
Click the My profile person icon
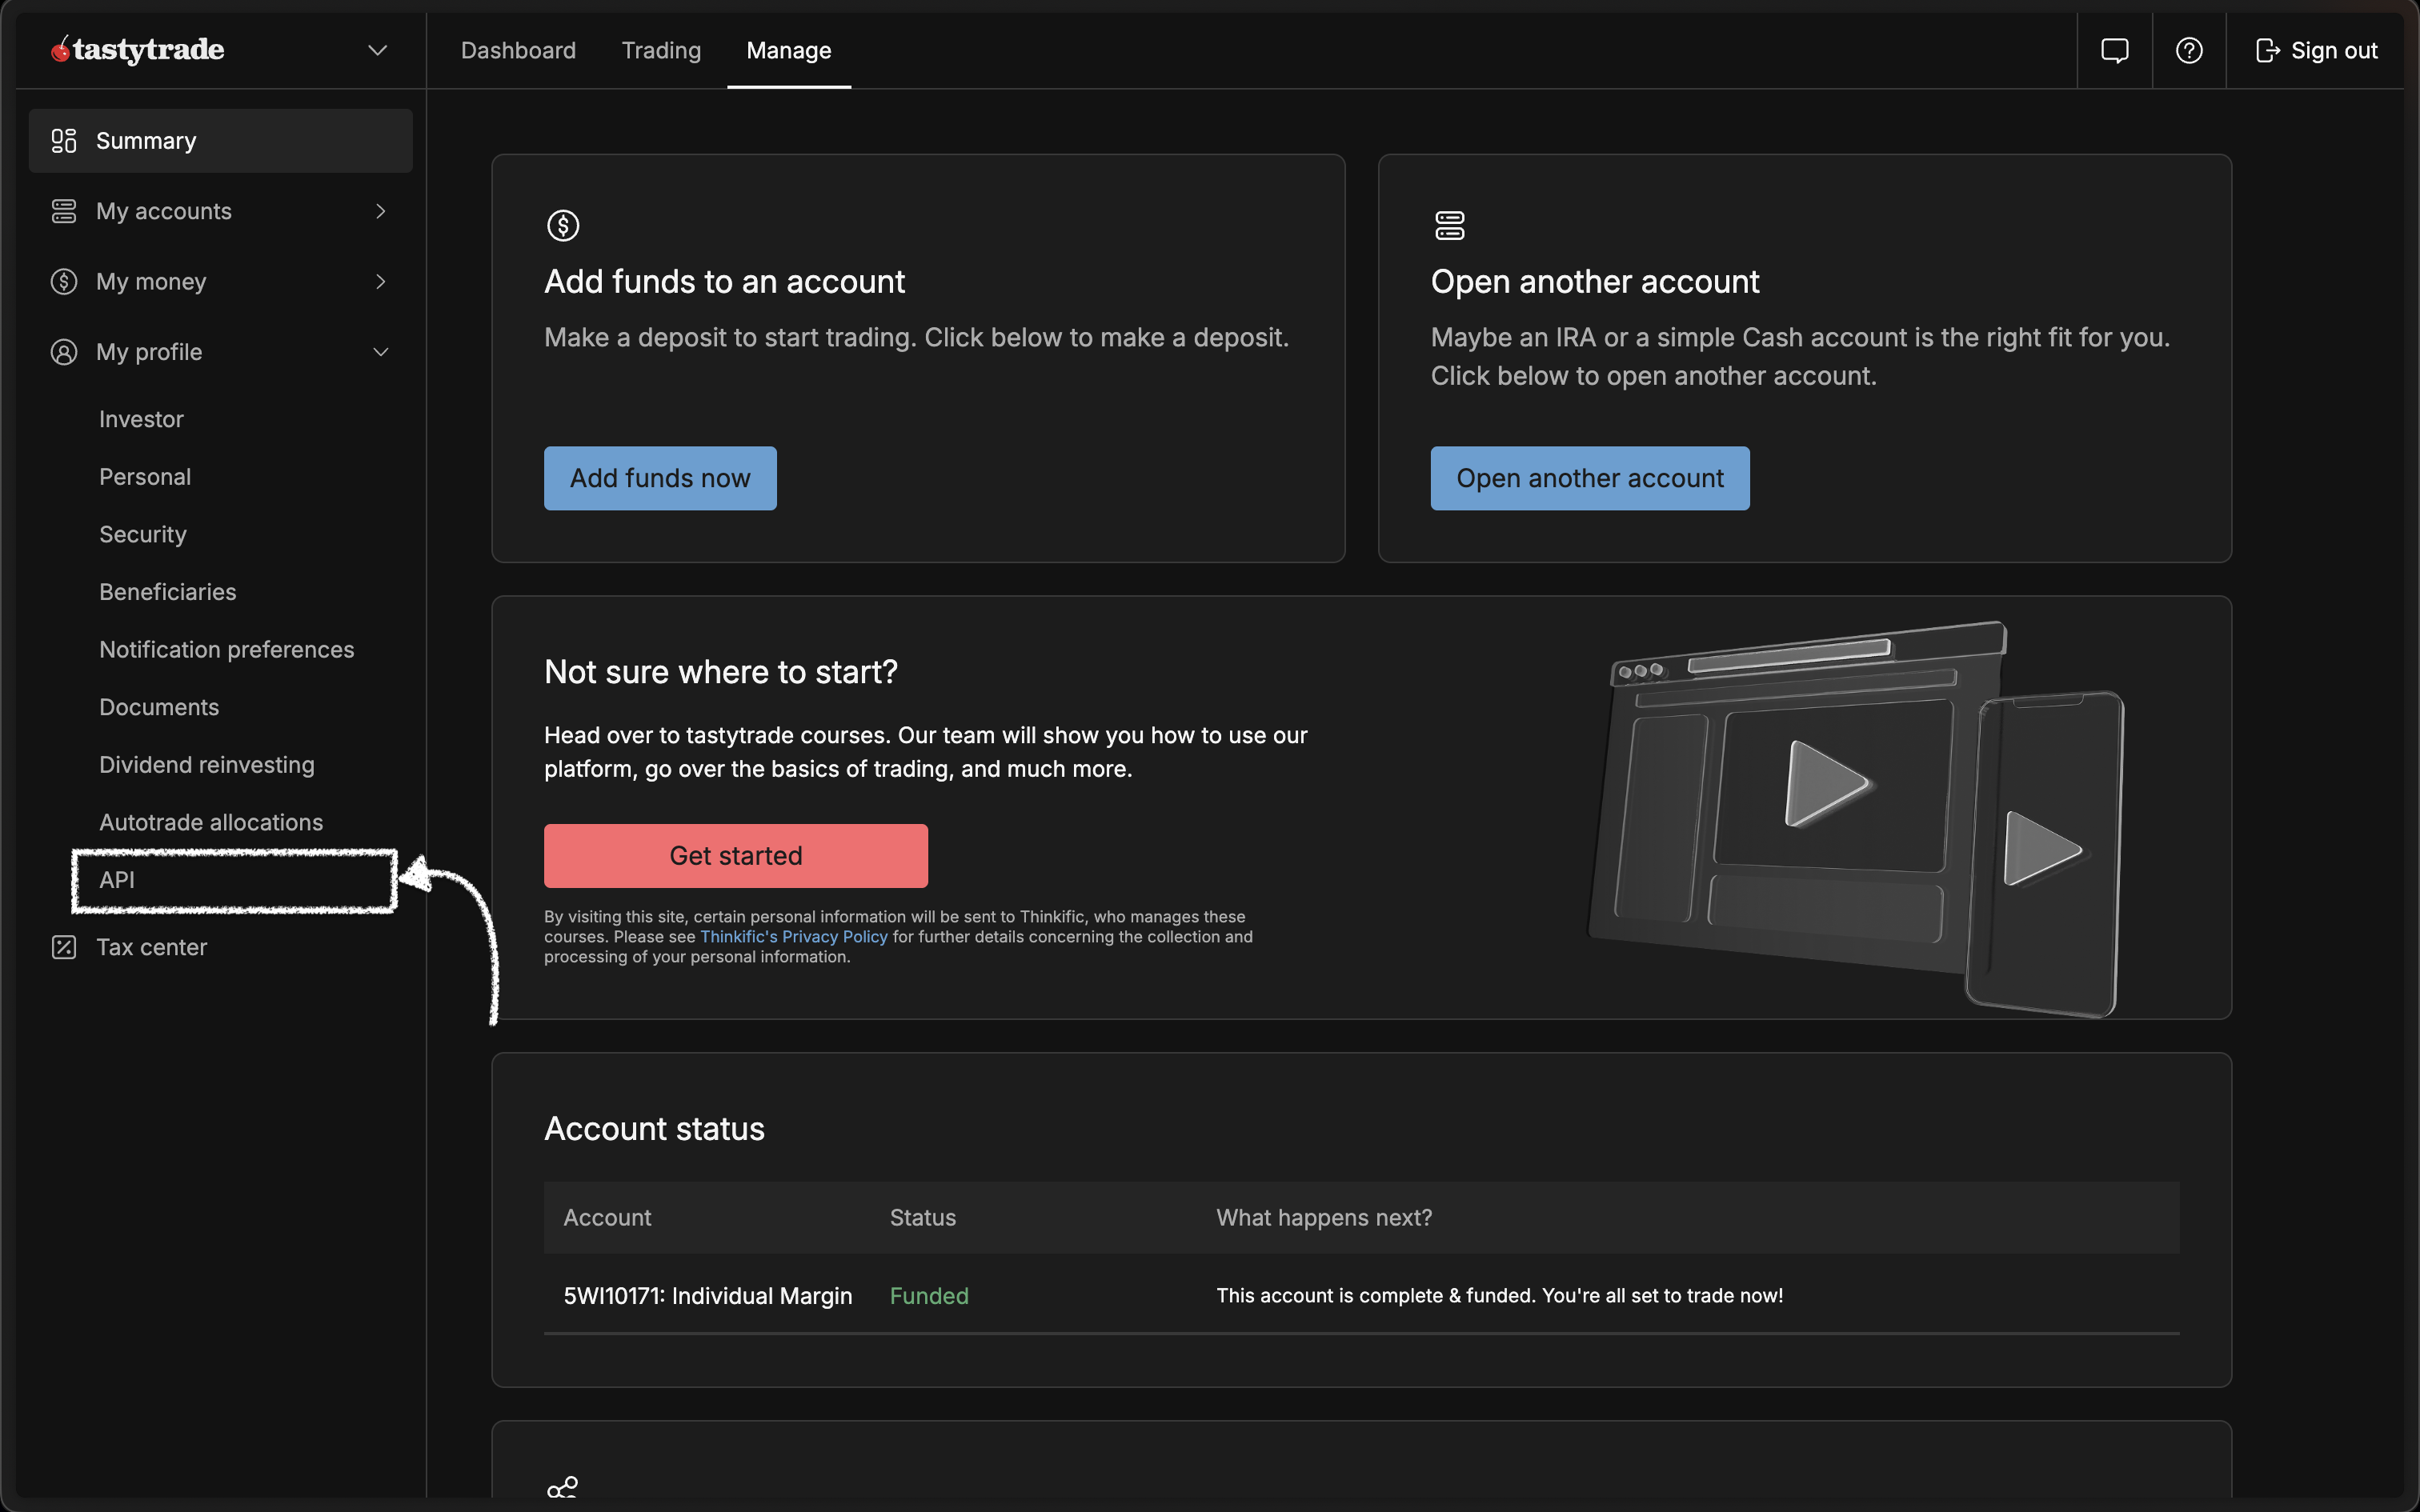63,352
